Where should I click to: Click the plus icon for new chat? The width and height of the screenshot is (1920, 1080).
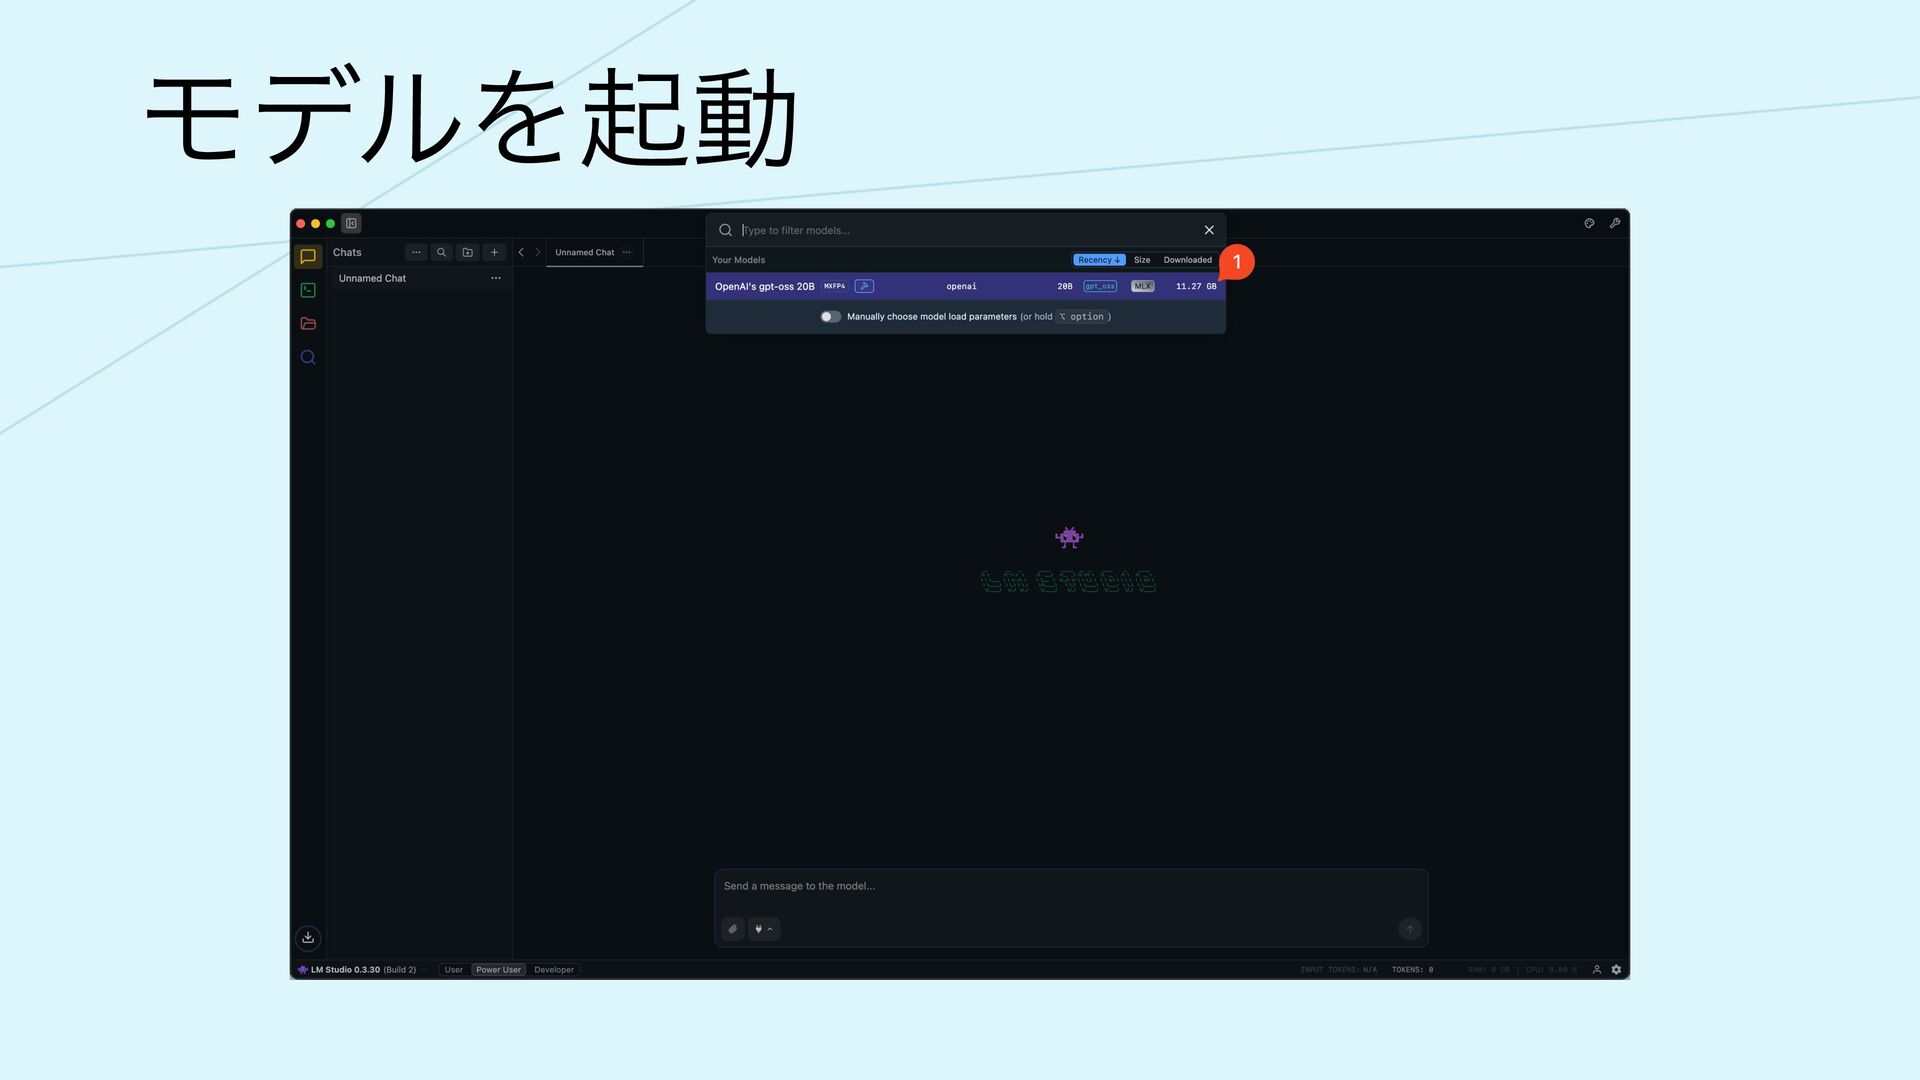(494, 253)
